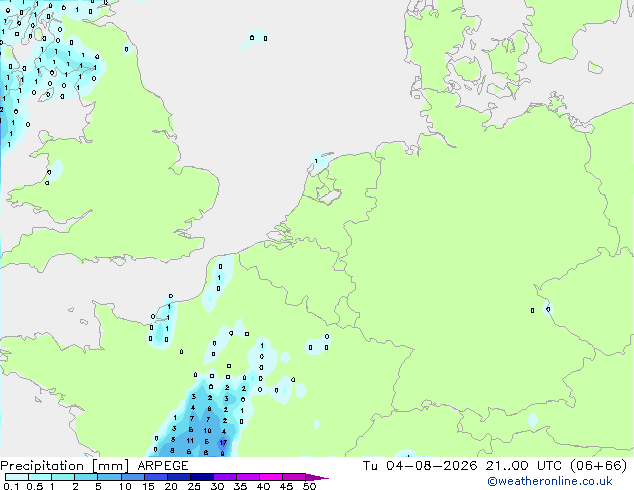Select the 5–10 mm legend color box
This screenshot has height=490, width=634.
[109, 477]
